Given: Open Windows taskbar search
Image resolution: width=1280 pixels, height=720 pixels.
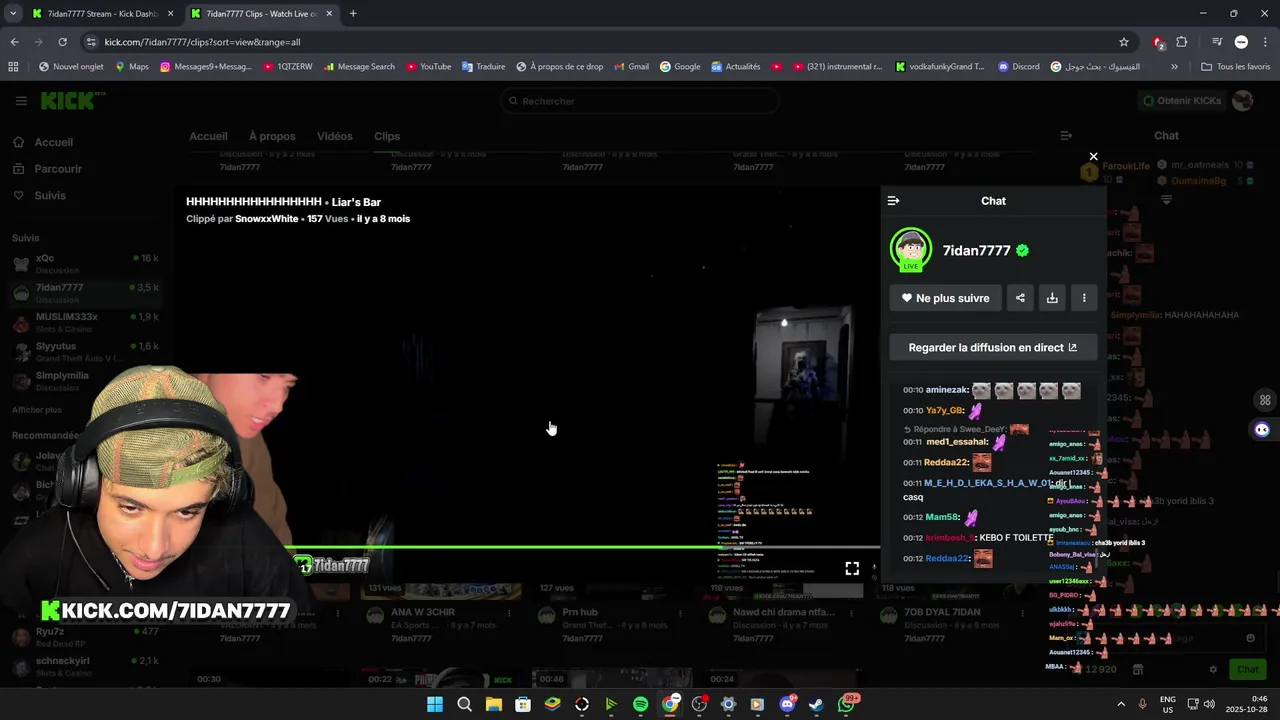Looking at the screenshot, I should (x=464, y=704).
